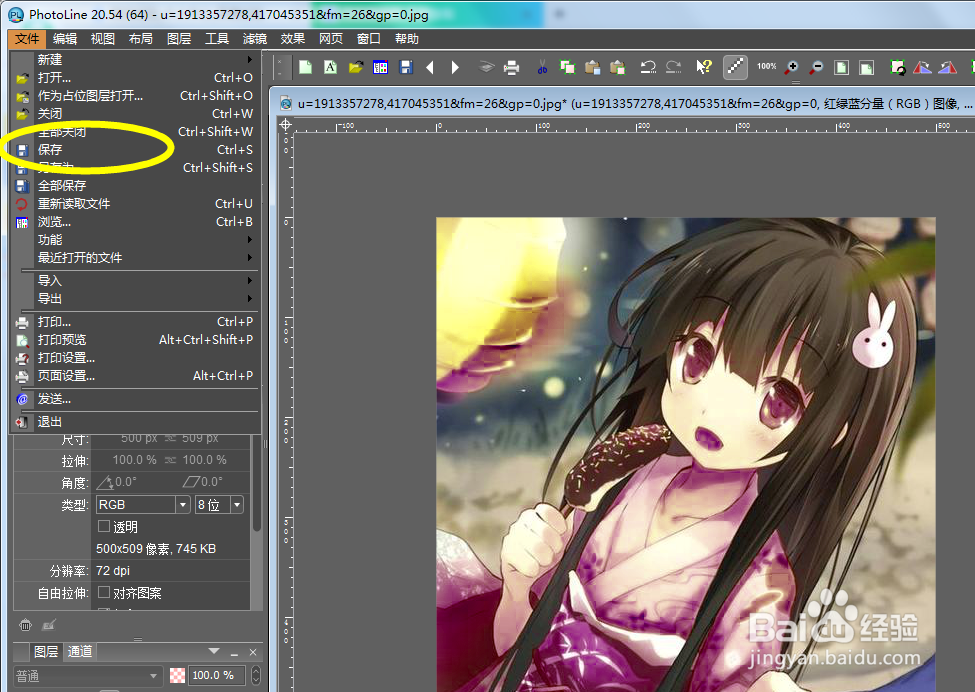Go to previous page with left arrow icon
The image size is (975, 692).
coord(430,67)
